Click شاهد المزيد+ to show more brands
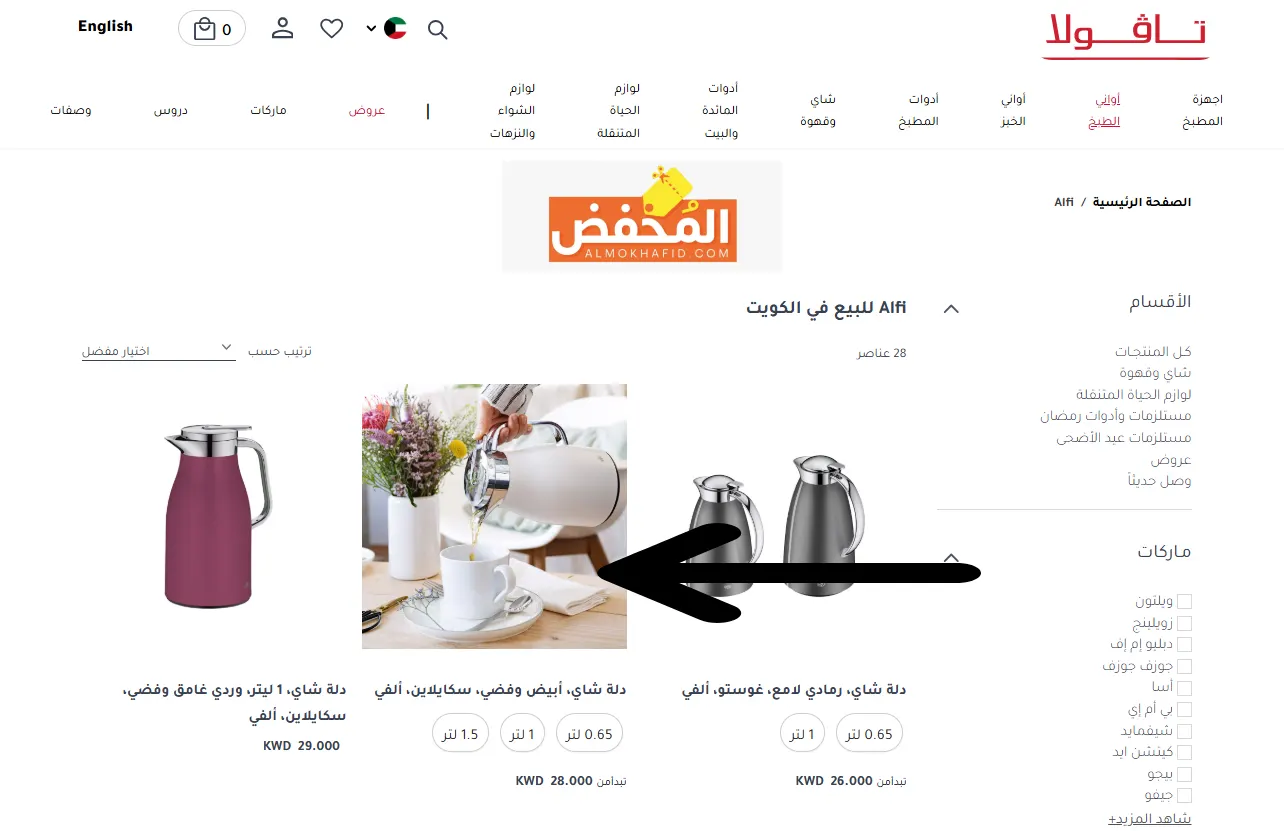 pos(1149,818)
